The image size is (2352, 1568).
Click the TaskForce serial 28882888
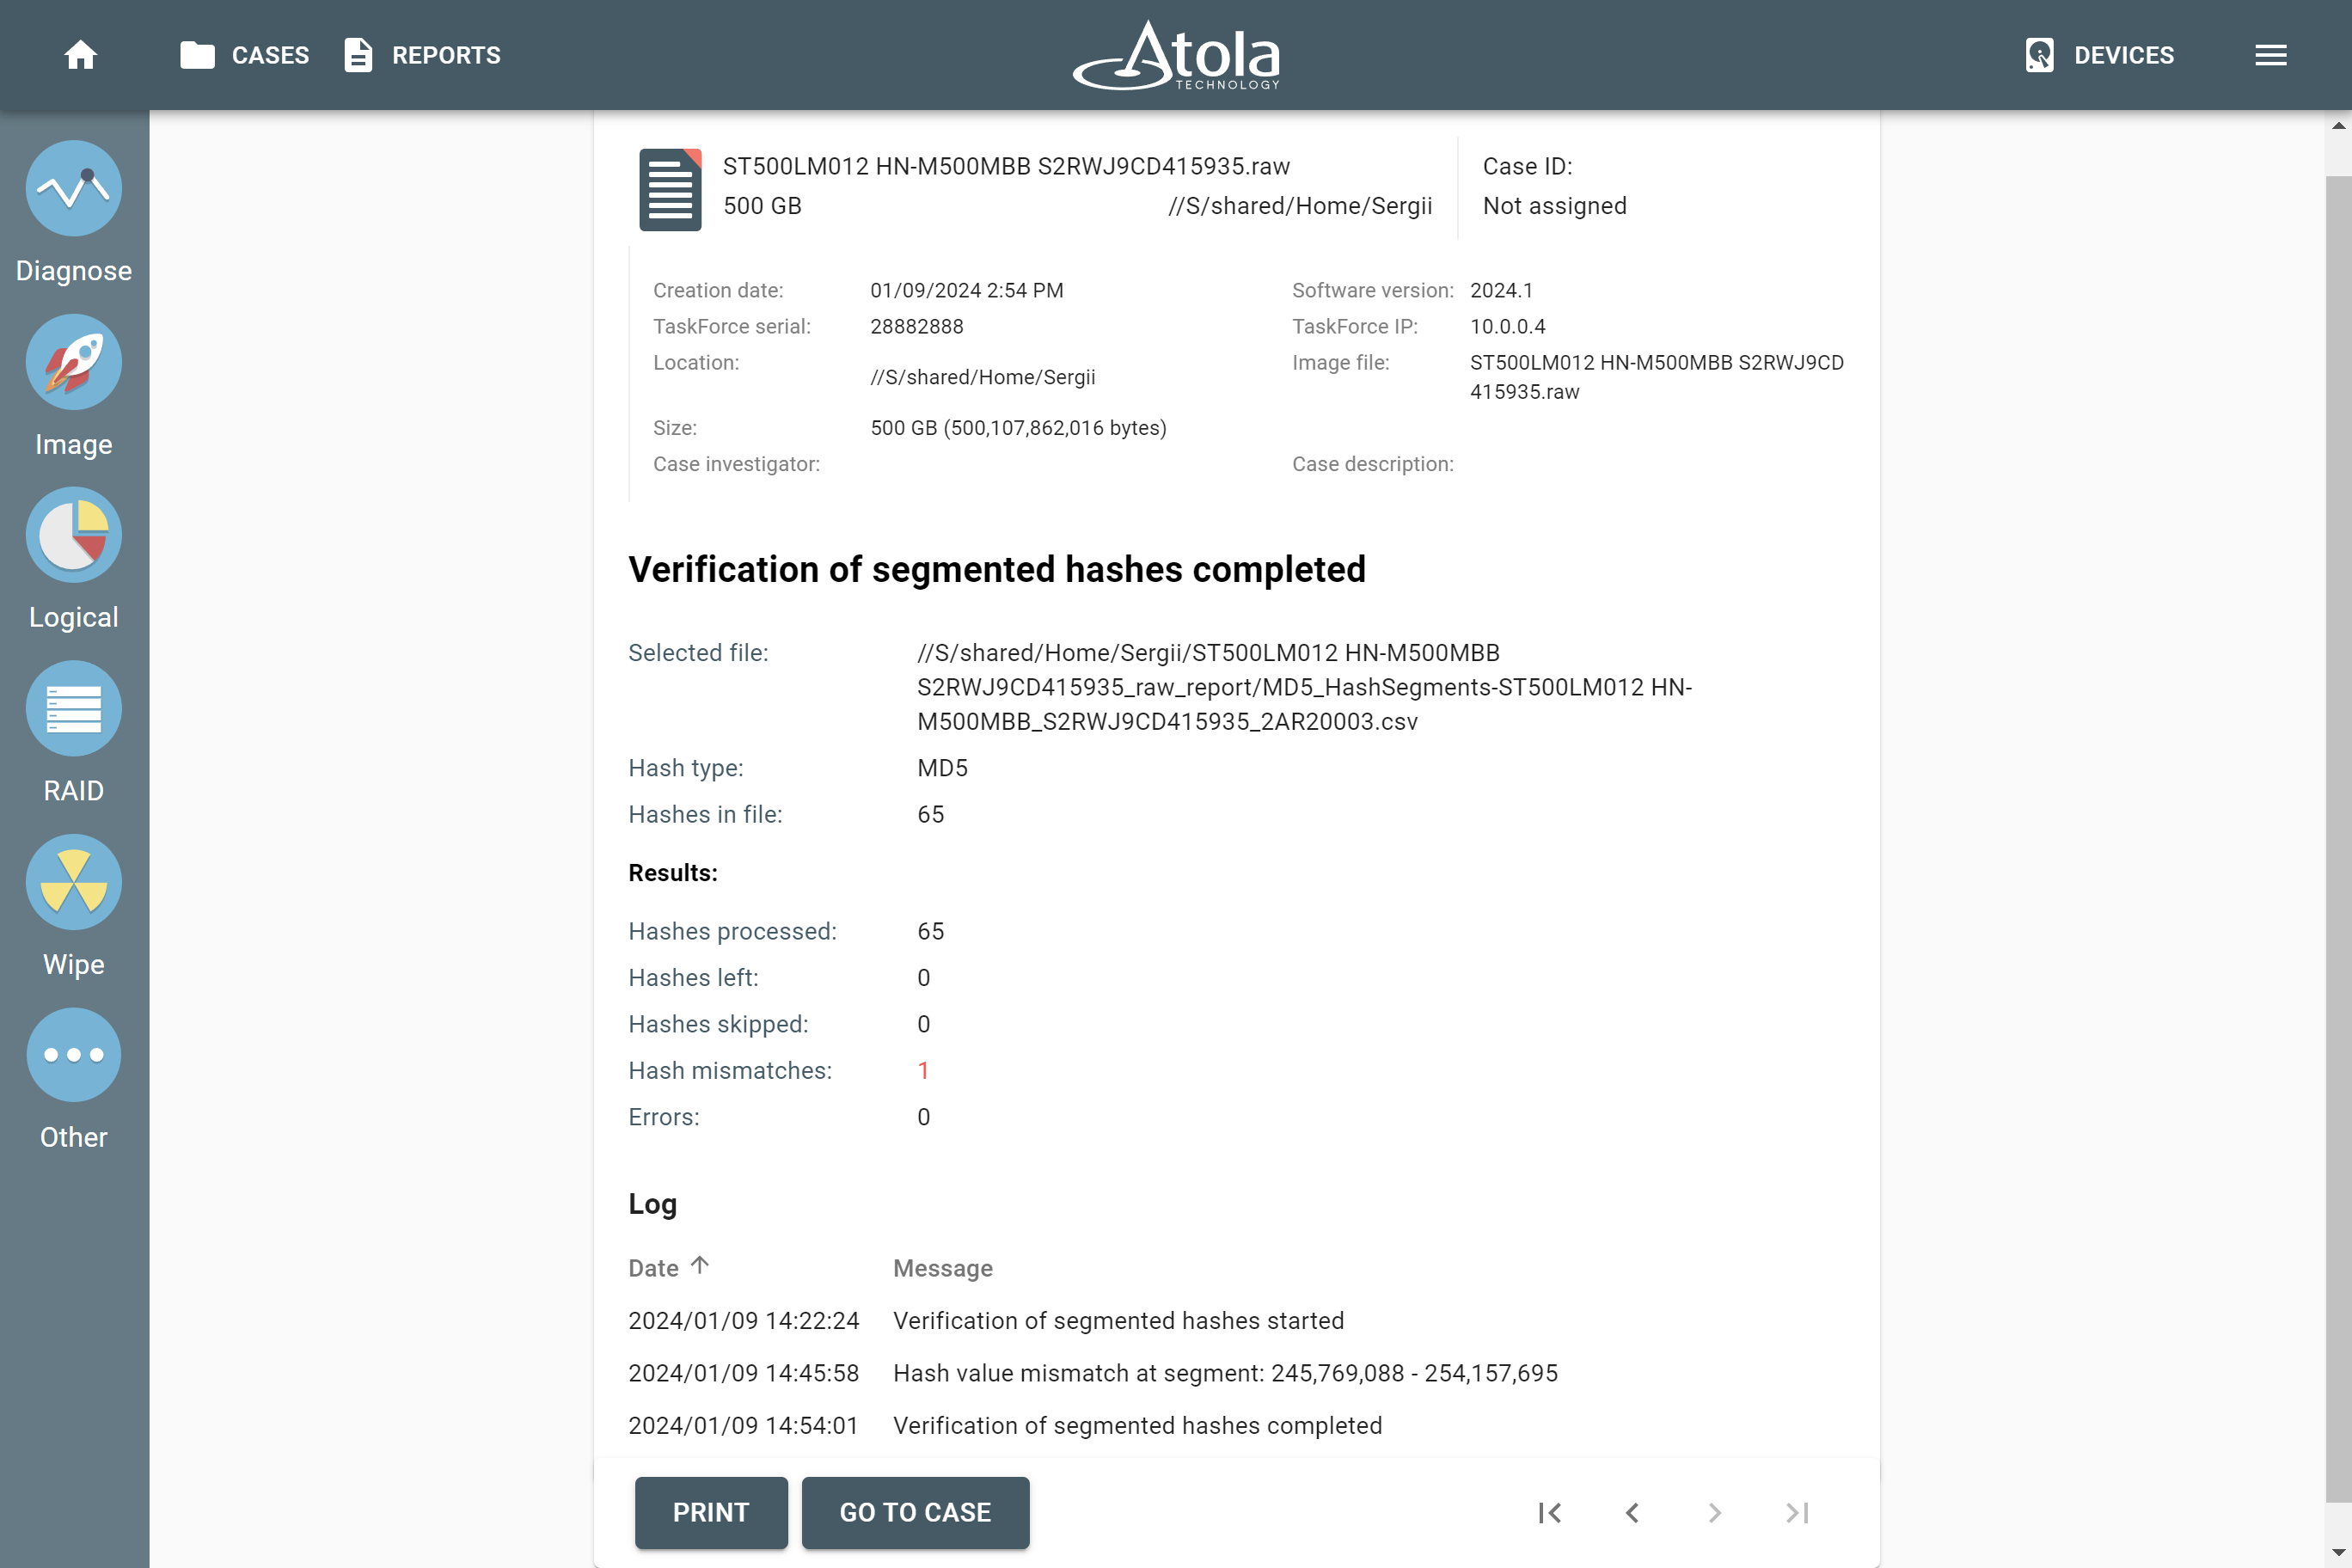point(916,326)
